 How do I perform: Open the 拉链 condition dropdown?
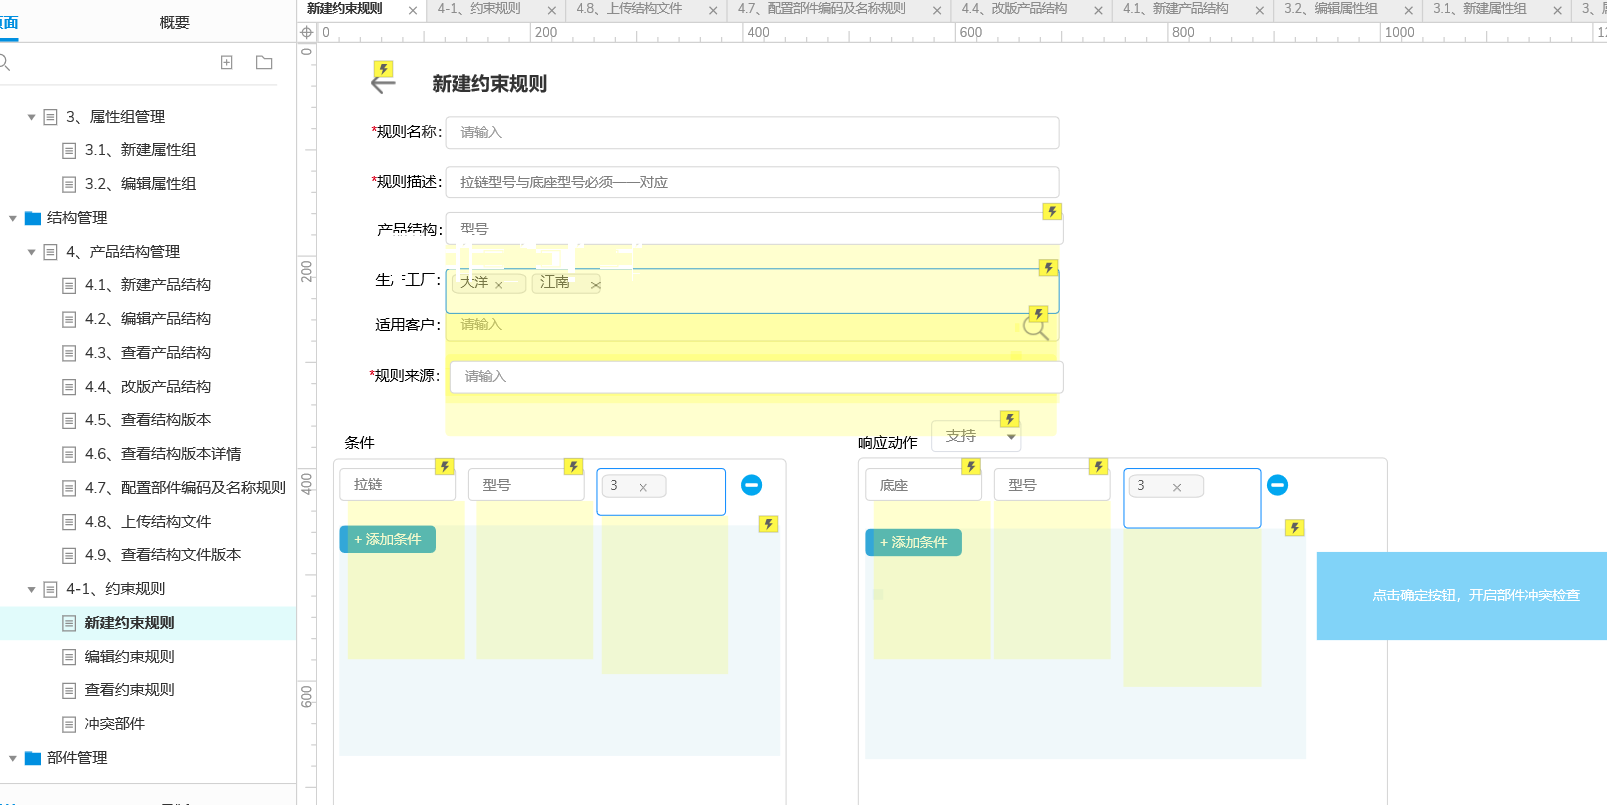coord(397,484)
